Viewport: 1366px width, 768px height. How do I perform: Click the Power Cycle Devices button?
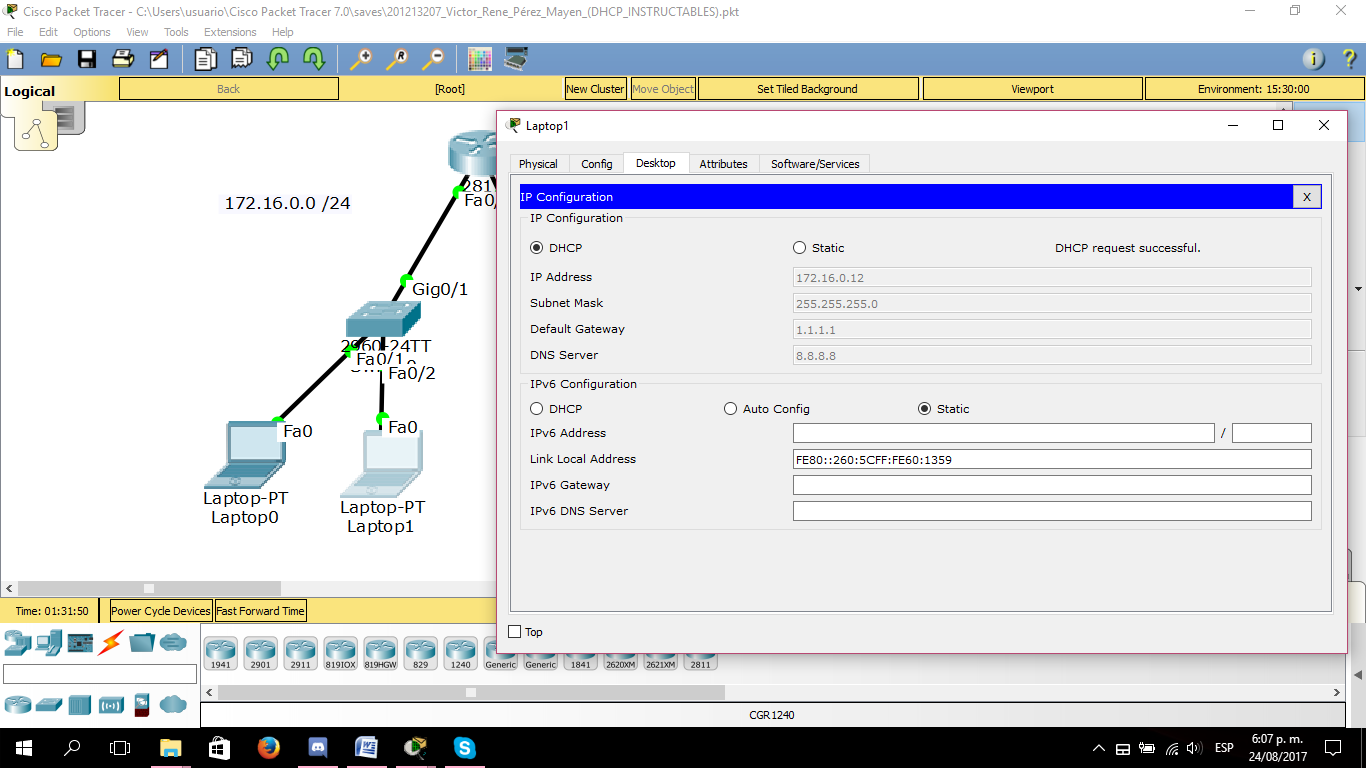(x=160, y=610)
